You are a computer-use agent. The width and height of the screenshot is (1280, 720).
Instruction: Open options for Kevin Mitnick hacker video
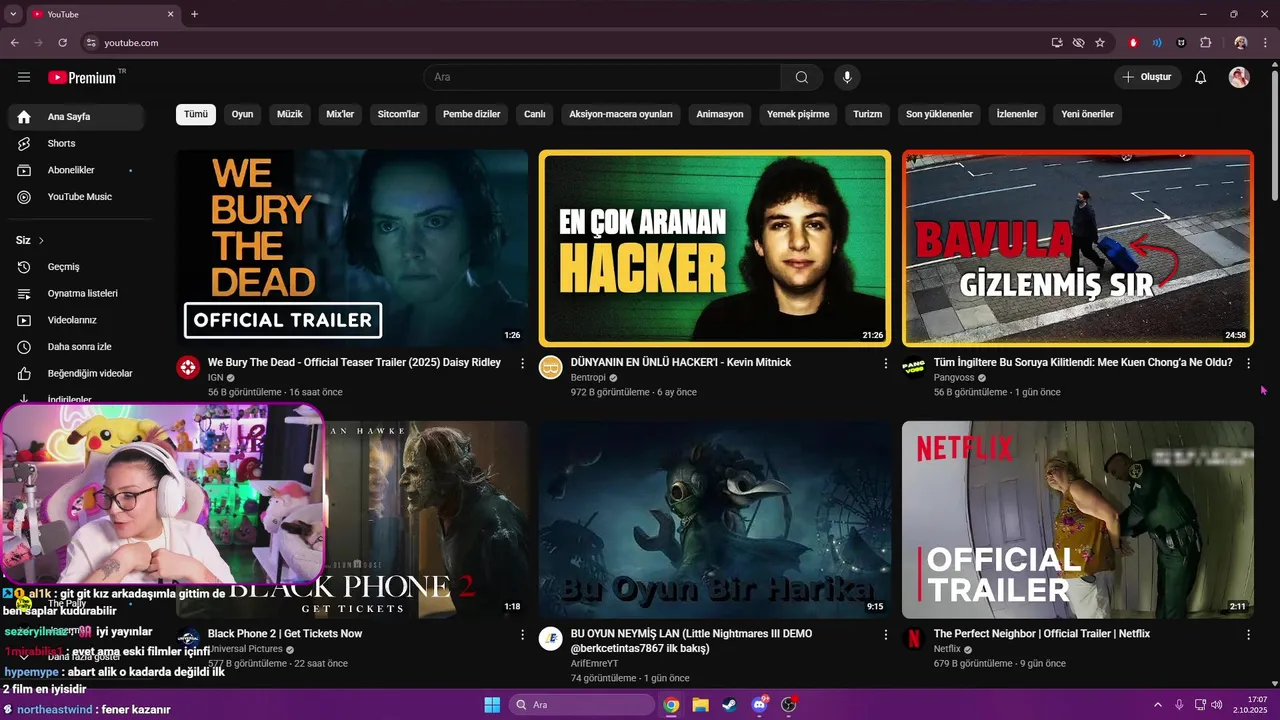pos(885,363)
